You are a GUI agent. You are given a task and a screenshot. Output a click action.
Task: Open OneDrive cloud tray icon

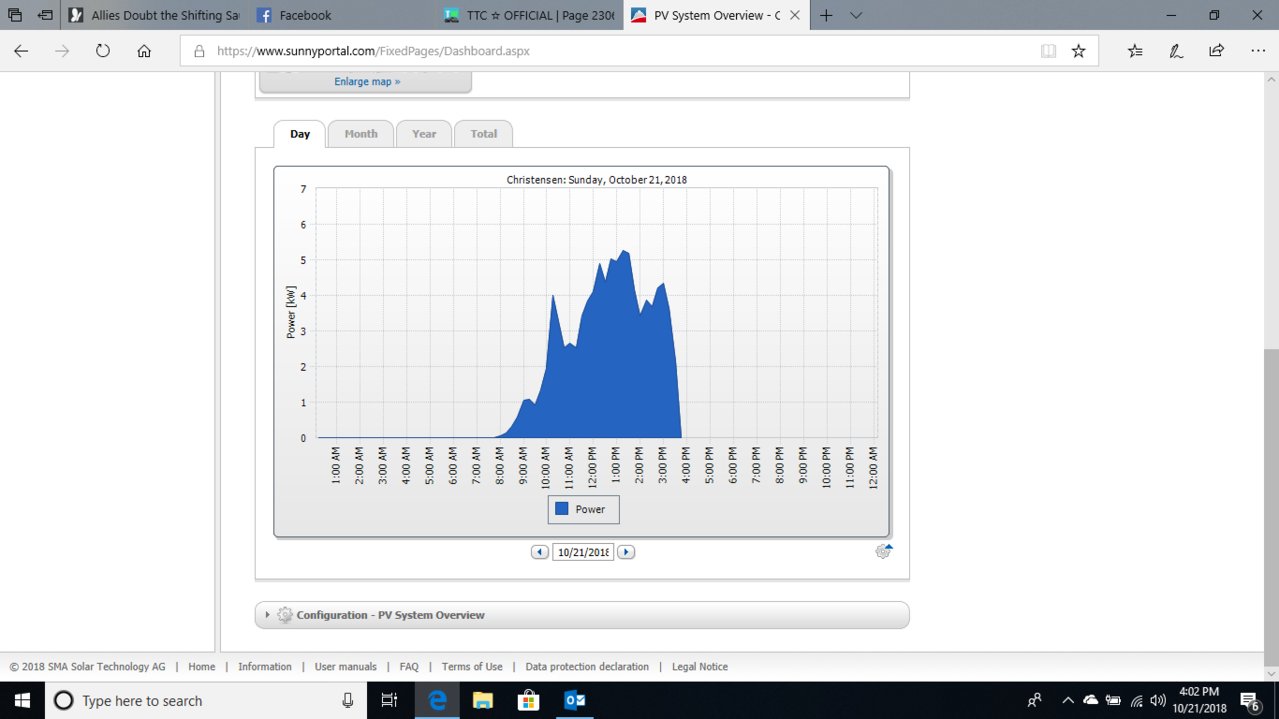1090,701
